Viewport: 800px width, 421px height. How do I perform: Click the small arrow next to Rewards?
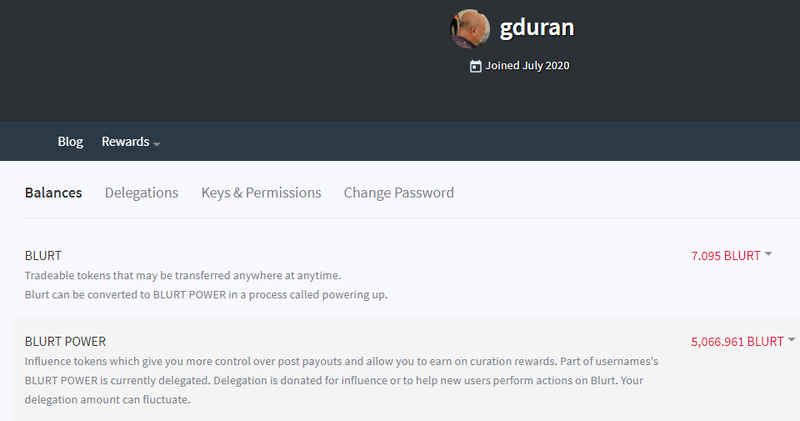click(157, 144)
